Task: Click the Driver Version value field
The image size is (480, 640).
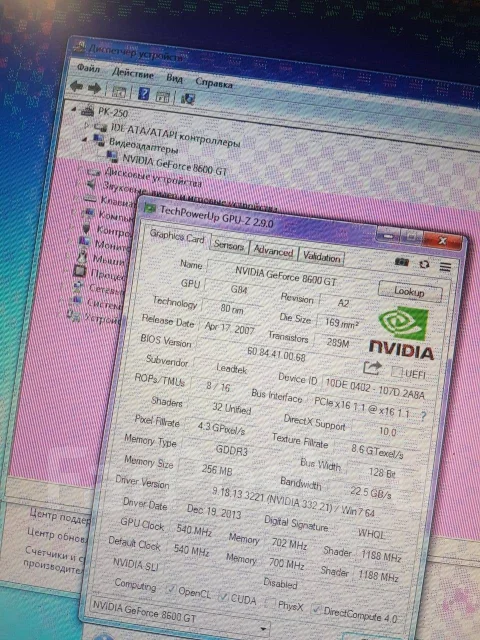Action: [x=293, y=501]
